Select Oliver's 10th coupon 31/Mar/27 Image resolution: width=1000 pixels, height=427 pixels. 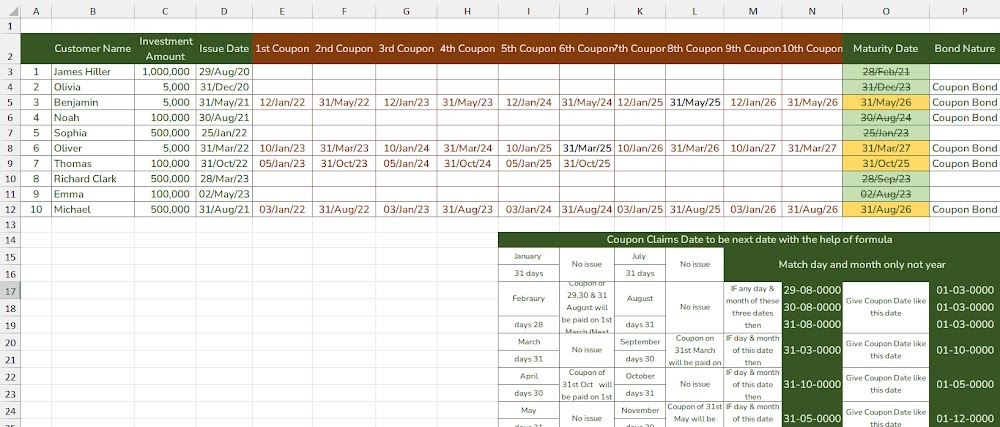coord(812,148)
